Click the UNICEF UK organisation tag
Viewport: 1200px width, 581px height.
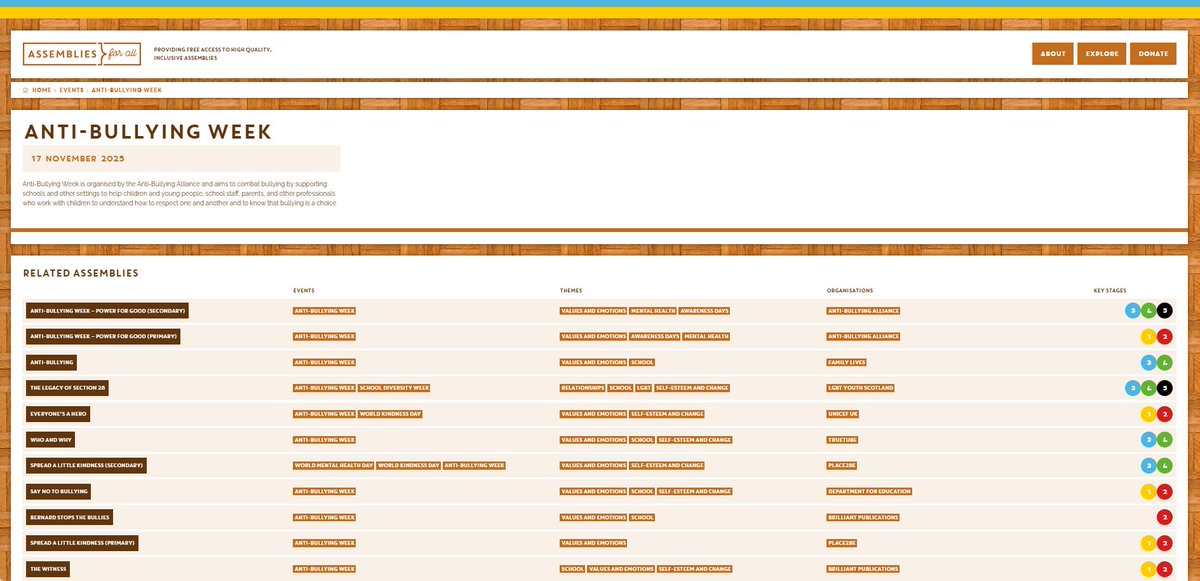[x=843, y=413]
